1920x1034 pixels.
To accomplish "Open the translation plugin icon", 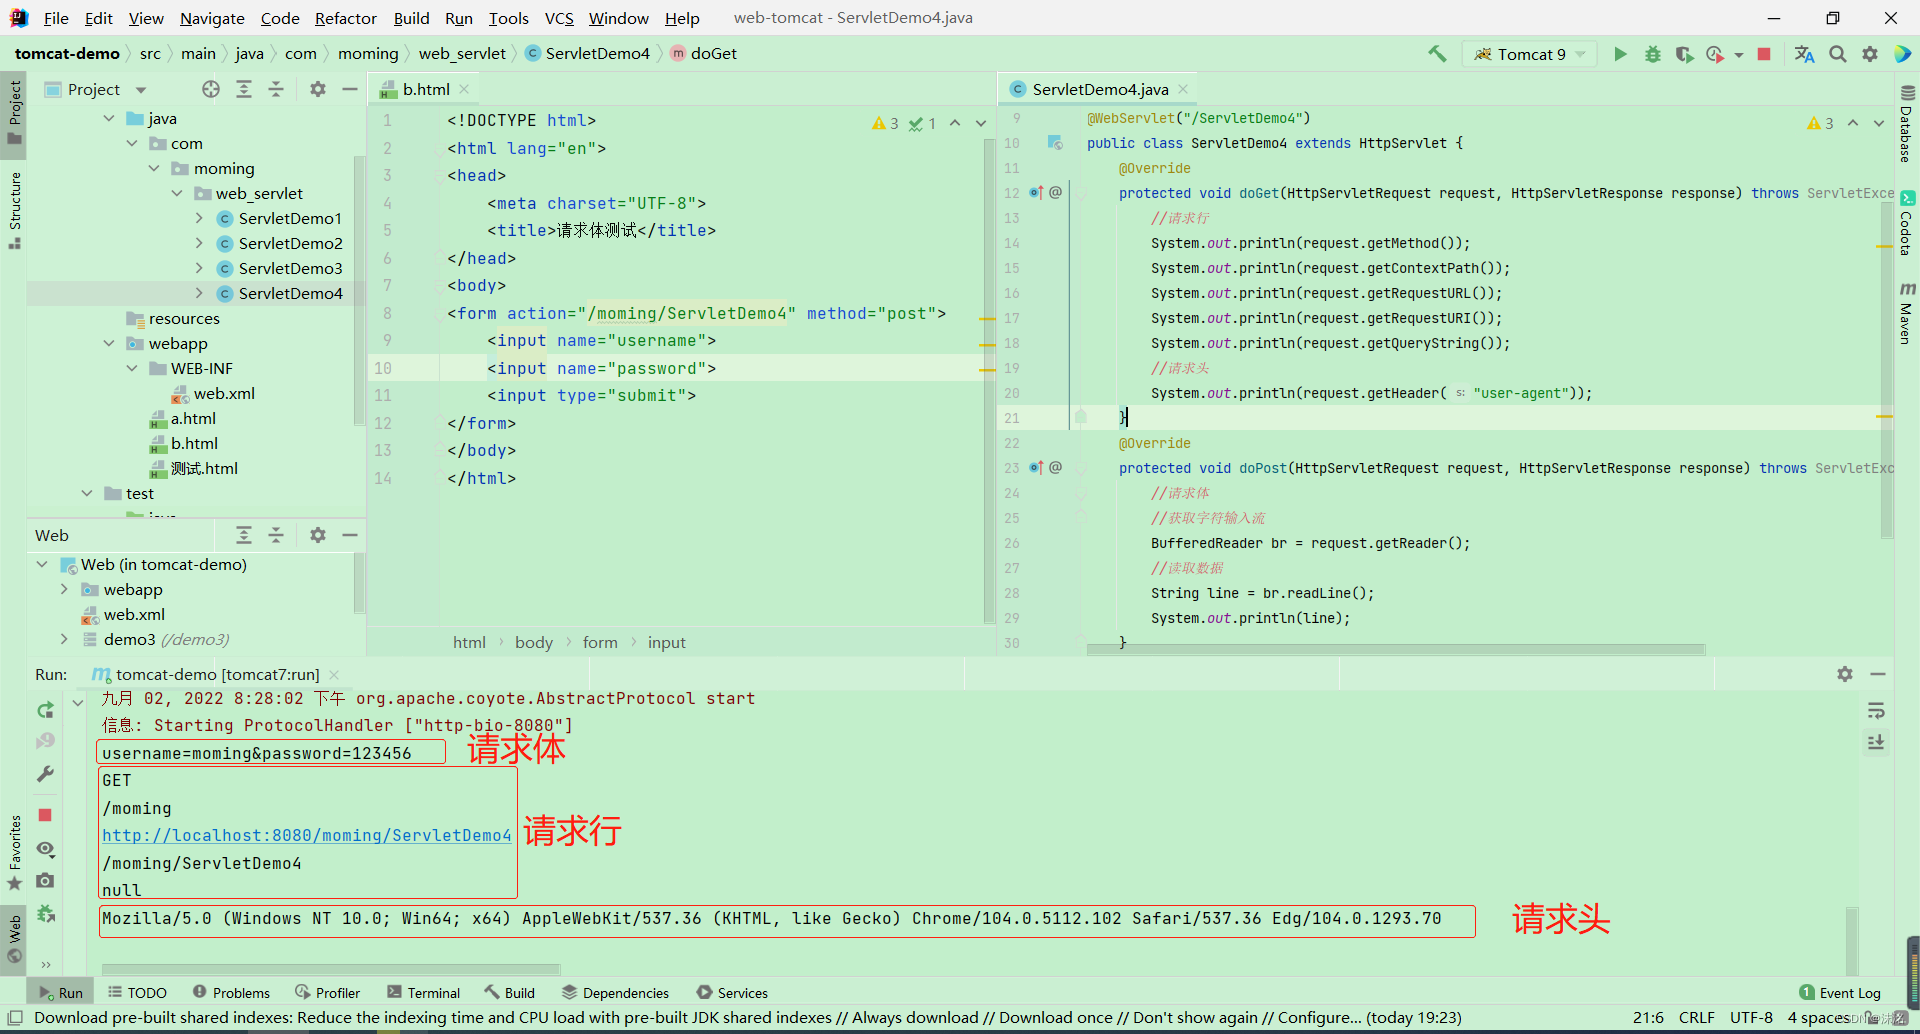I will (1804, 54).
